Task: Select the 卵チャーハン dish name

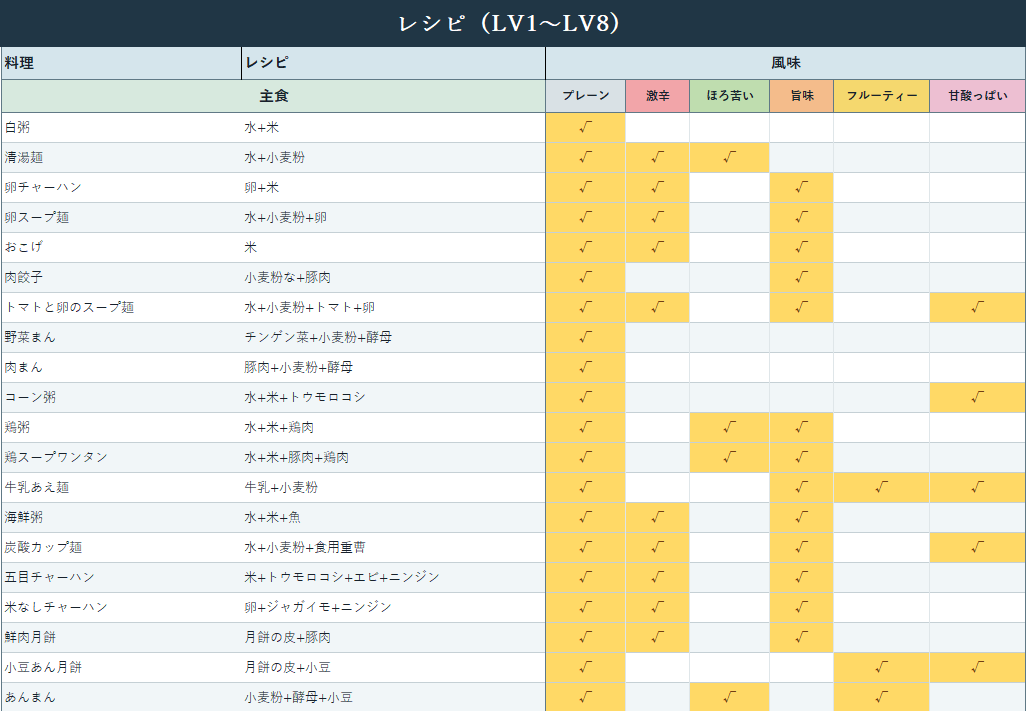Action: pyautogui.click(x=43, y=188)
